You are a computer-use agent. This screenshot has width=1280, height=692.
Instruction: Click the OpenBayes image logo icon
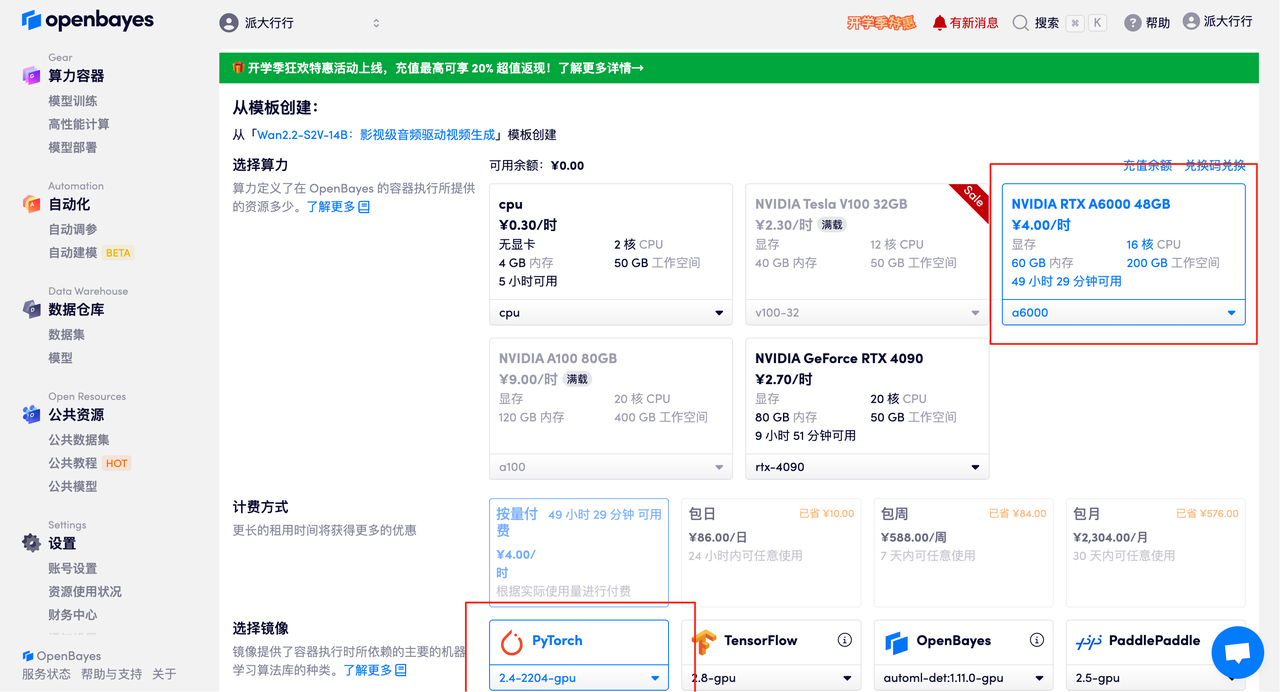[x=896, y=641]
